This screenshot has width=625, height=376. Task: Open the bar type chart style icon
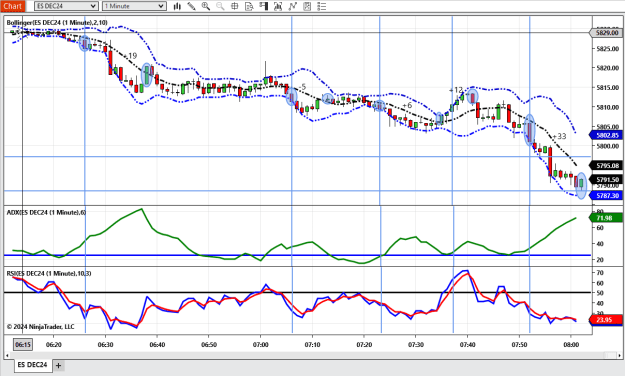tap(177, 6)
